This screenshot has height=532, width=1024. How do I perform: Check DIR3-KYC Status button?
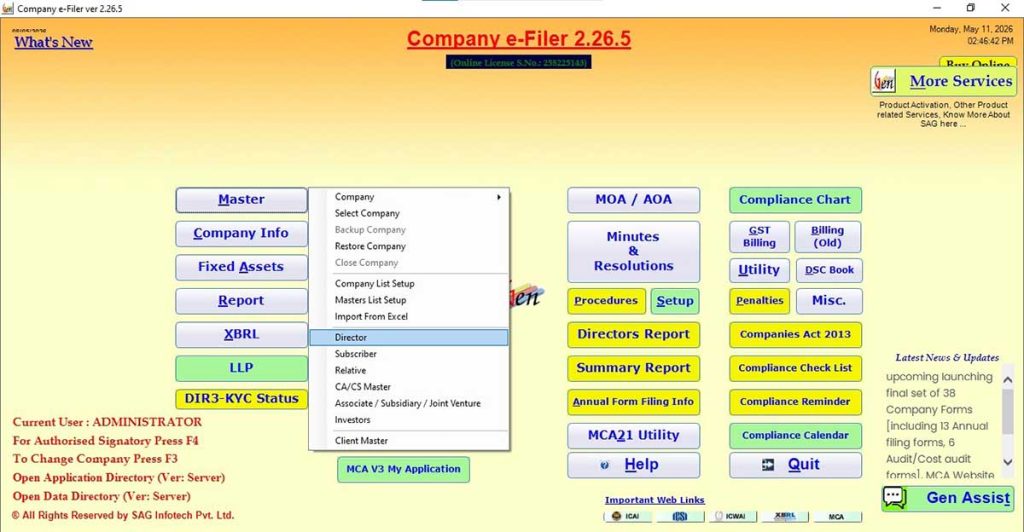241,399
